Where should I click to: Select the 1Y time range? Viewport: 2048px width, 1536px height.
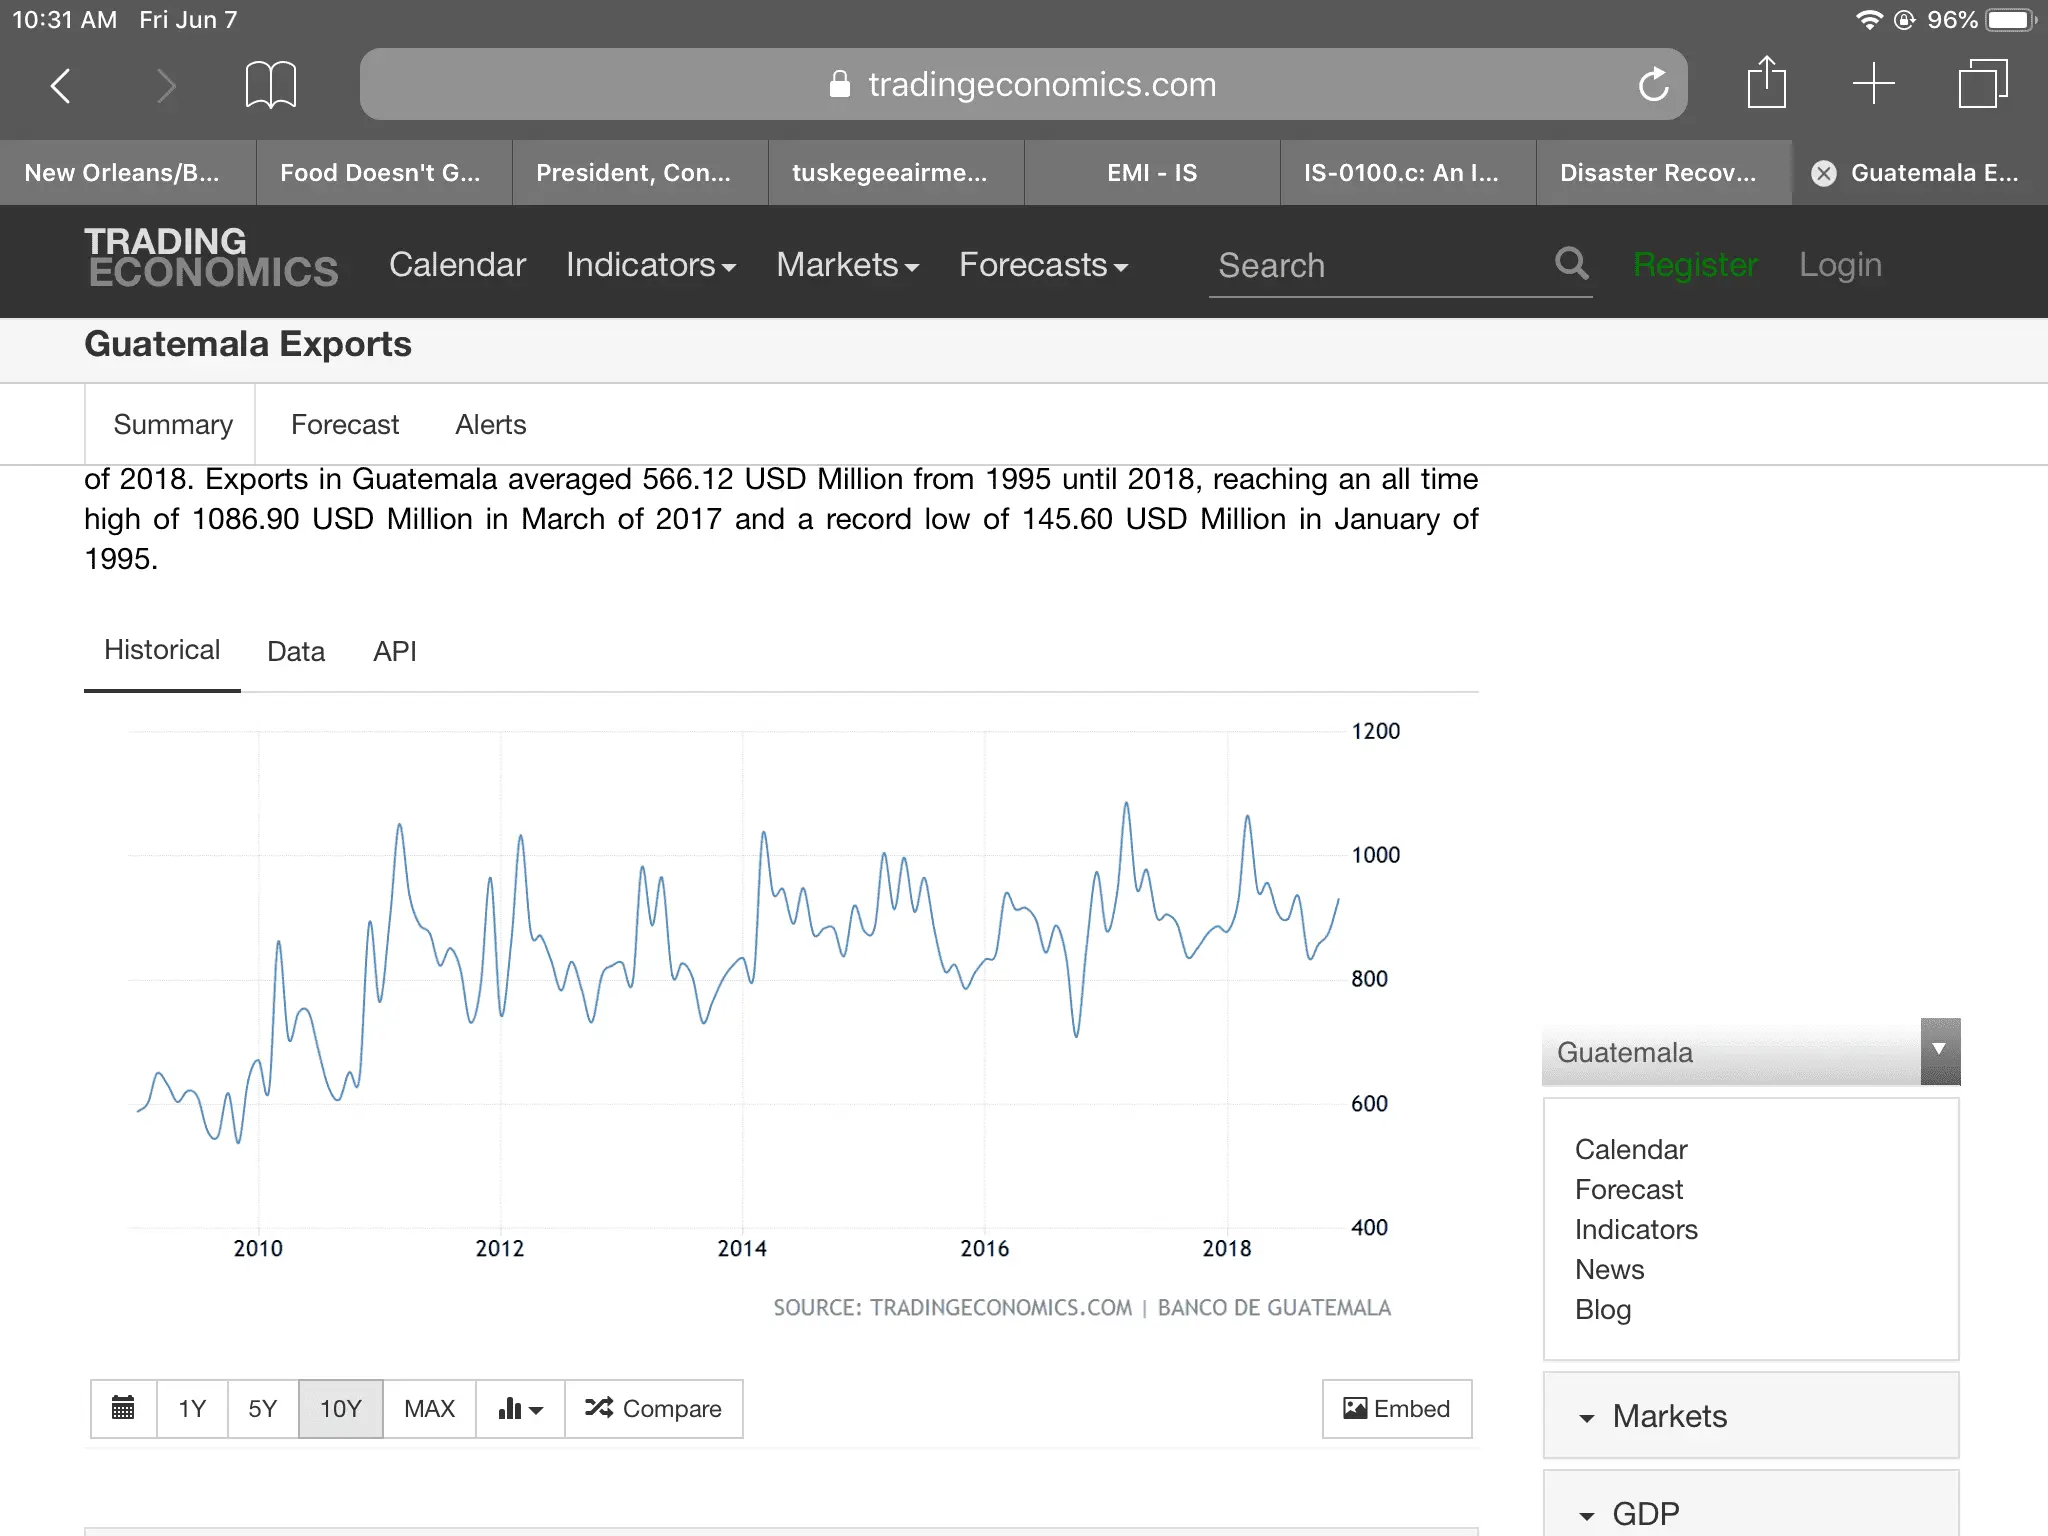(x=192, y=1408)
